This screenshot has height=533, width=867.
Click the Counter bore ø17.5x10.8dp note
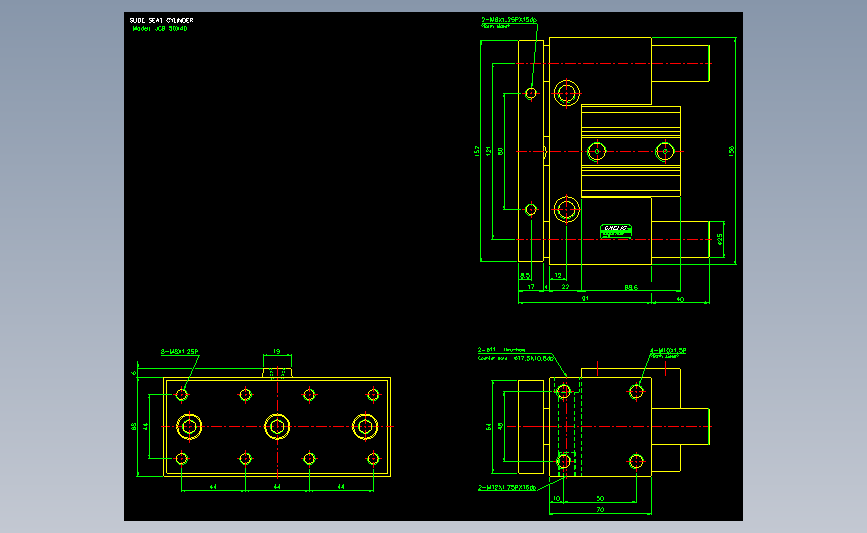click(515, 358)
